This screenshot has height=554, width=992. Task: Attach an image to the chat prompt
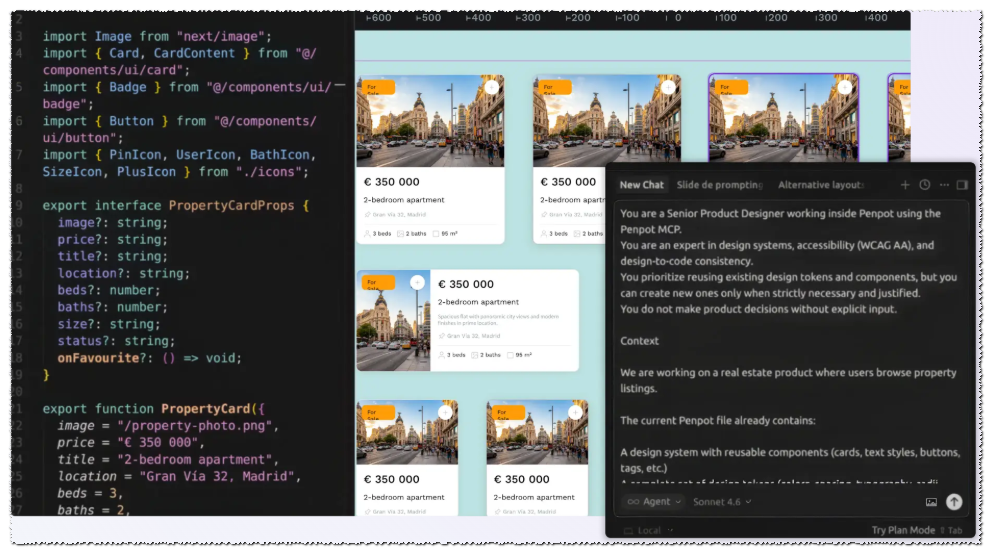(931, 502)
